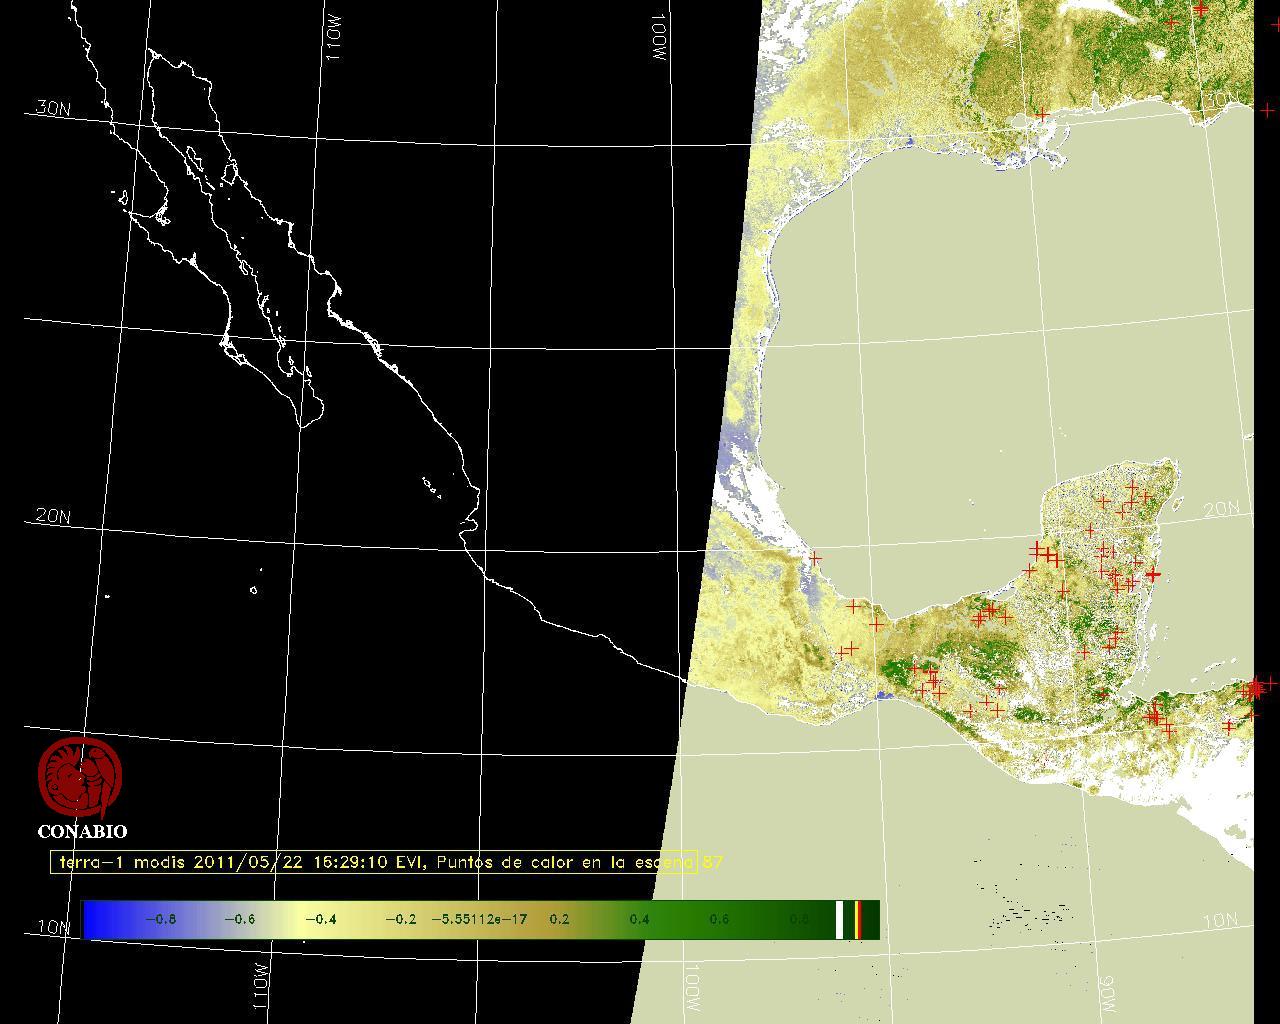
Task: Click the hotspot cross near the Louisiana coast
Action: coord(1043,115)
